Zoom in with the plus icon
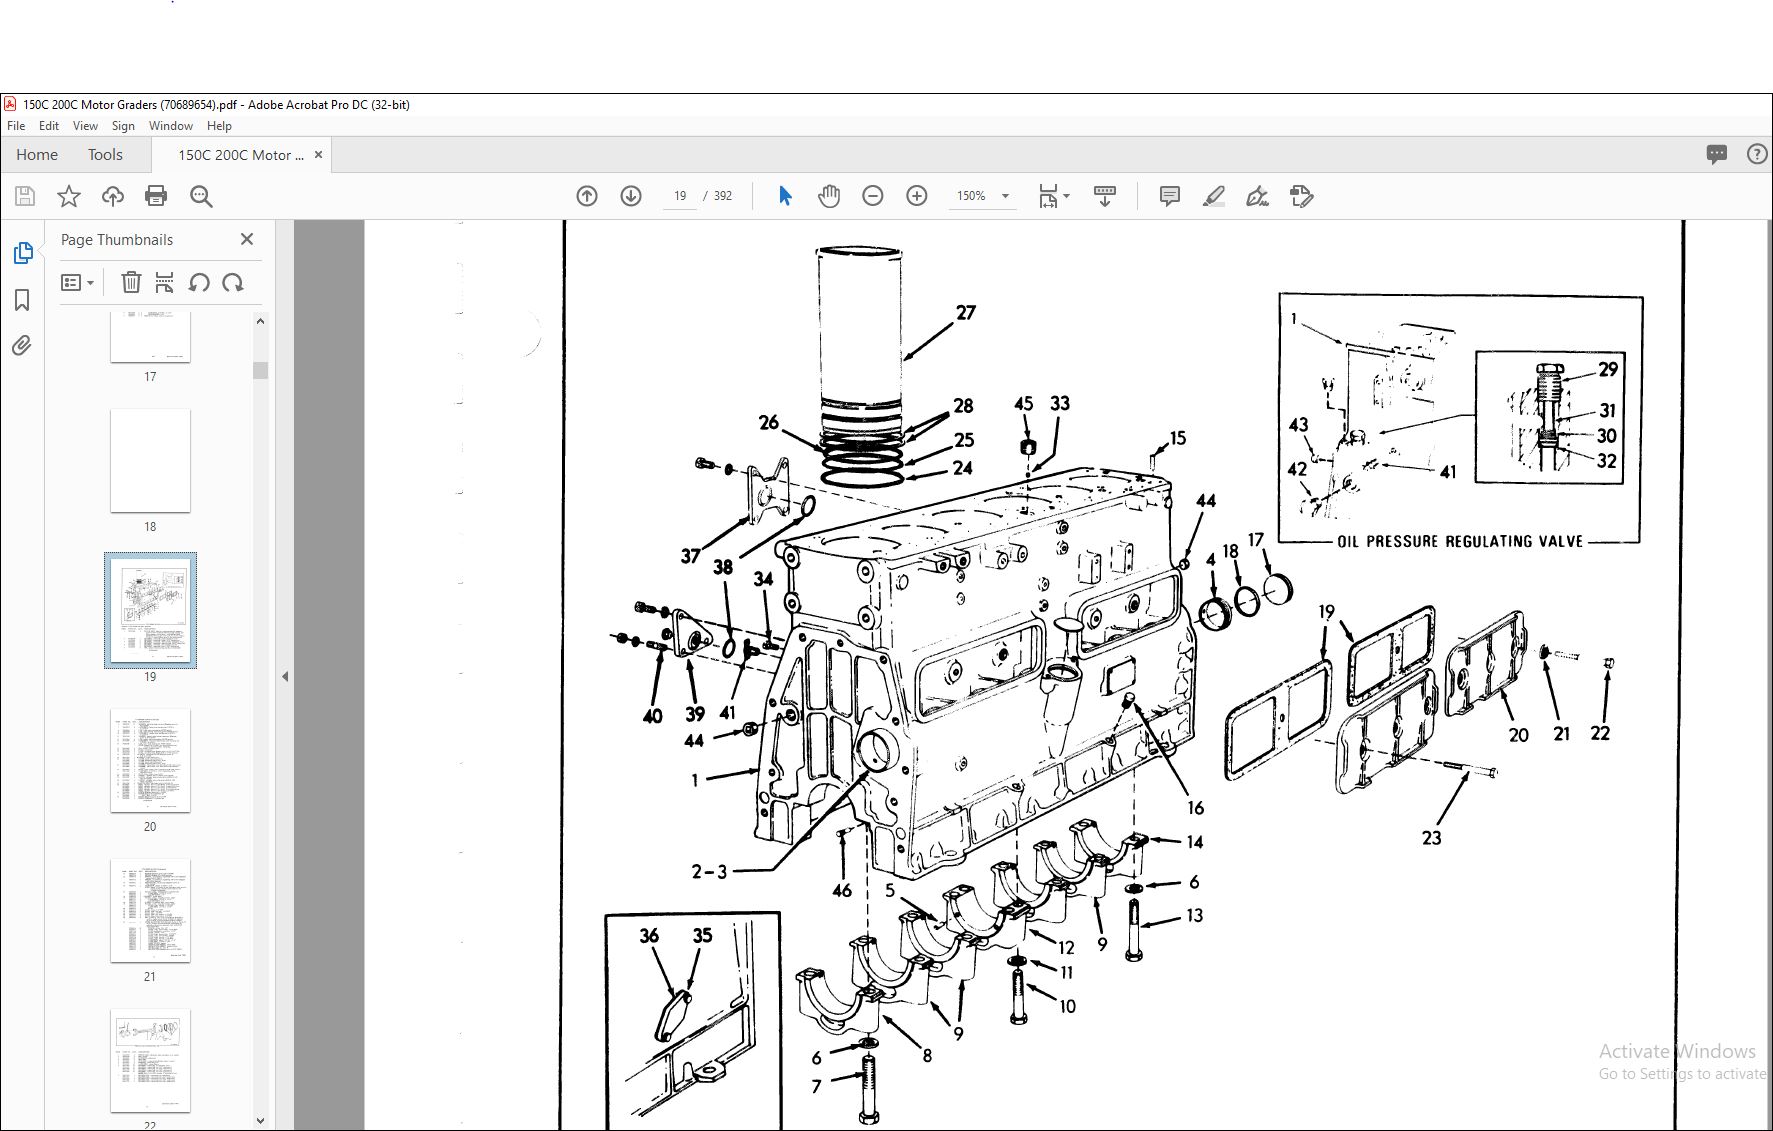Screen dimensions: 1773x1131 (x=917, y=196)
